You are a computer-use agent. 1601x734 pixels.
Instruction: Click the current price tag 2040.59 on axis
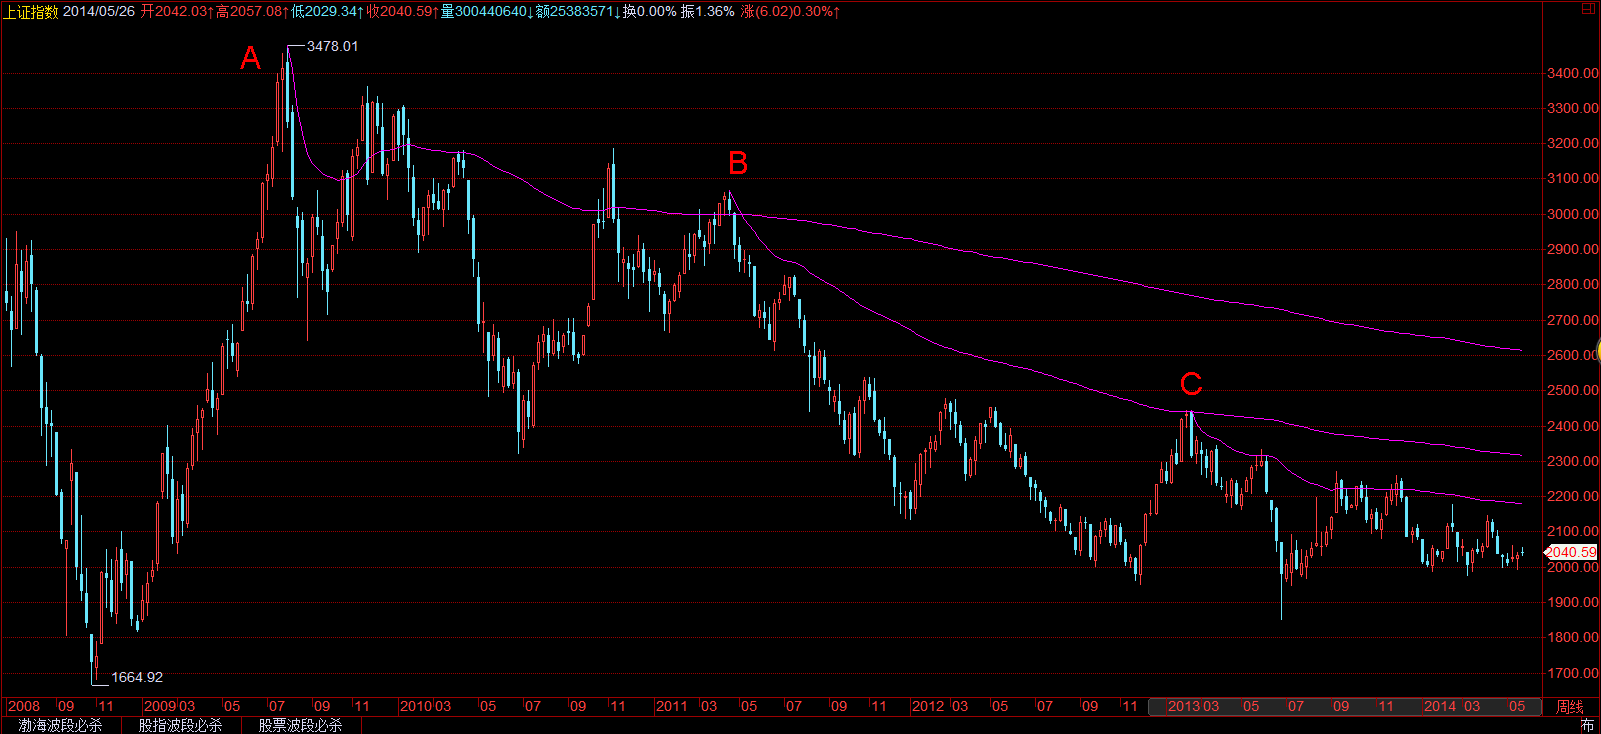[1572, 552]
